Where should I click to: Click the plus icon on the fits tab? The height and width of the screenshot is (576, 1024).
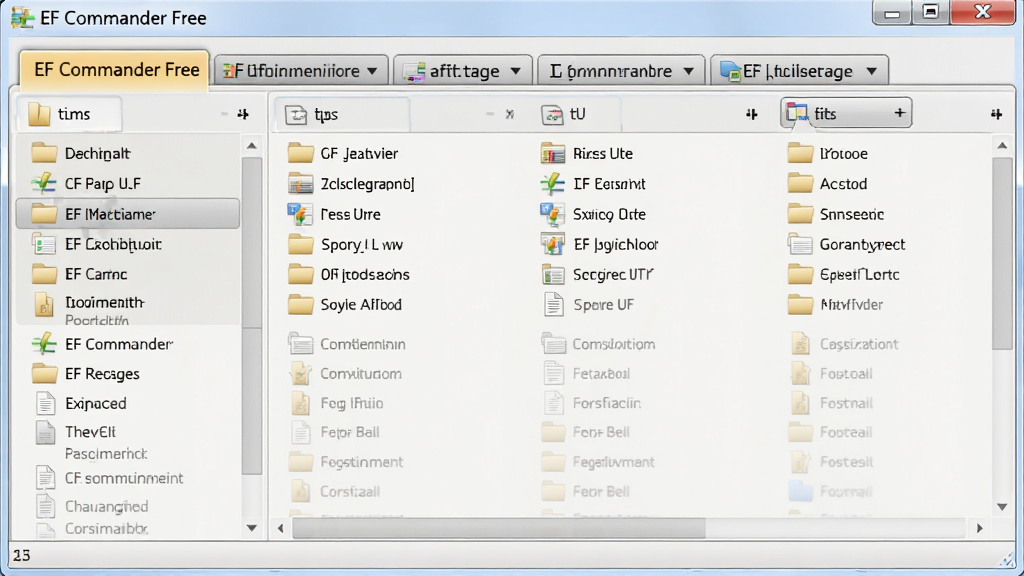899,113
